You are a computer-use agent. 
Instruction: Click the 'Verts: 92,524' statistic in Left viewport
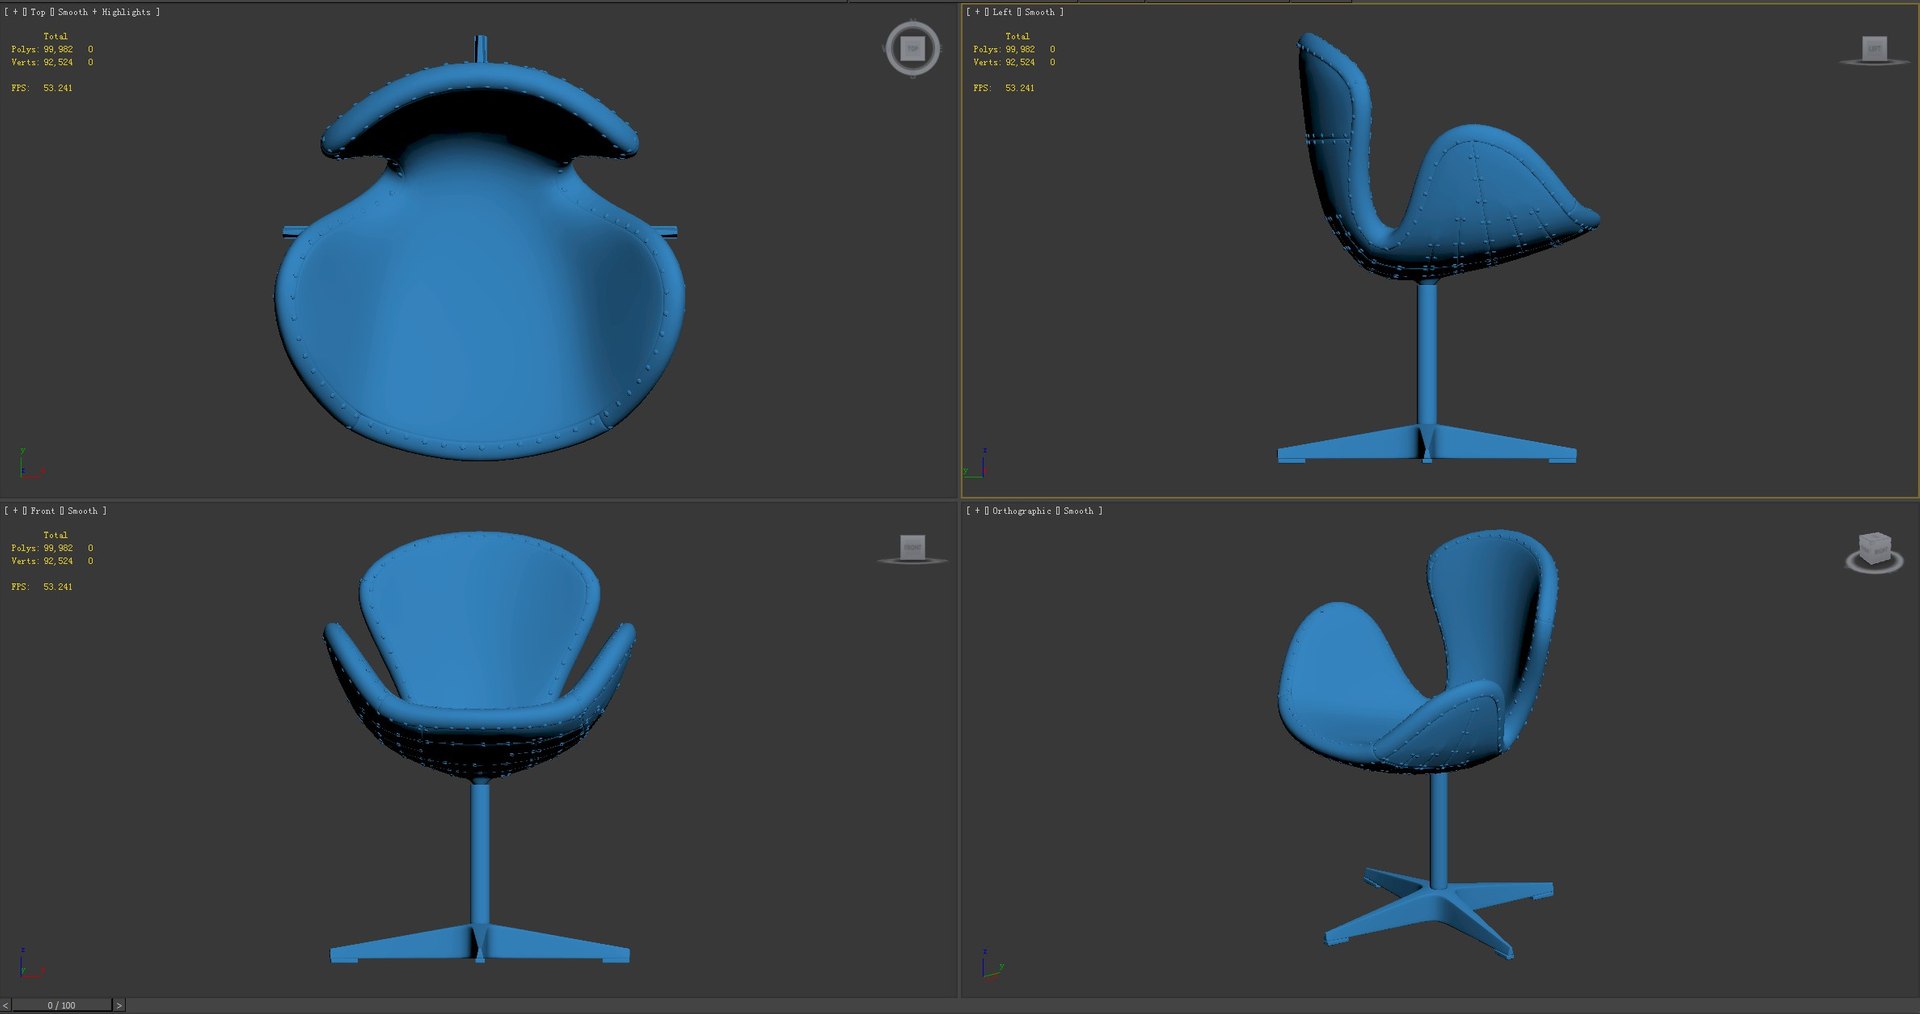(1004, 62)
